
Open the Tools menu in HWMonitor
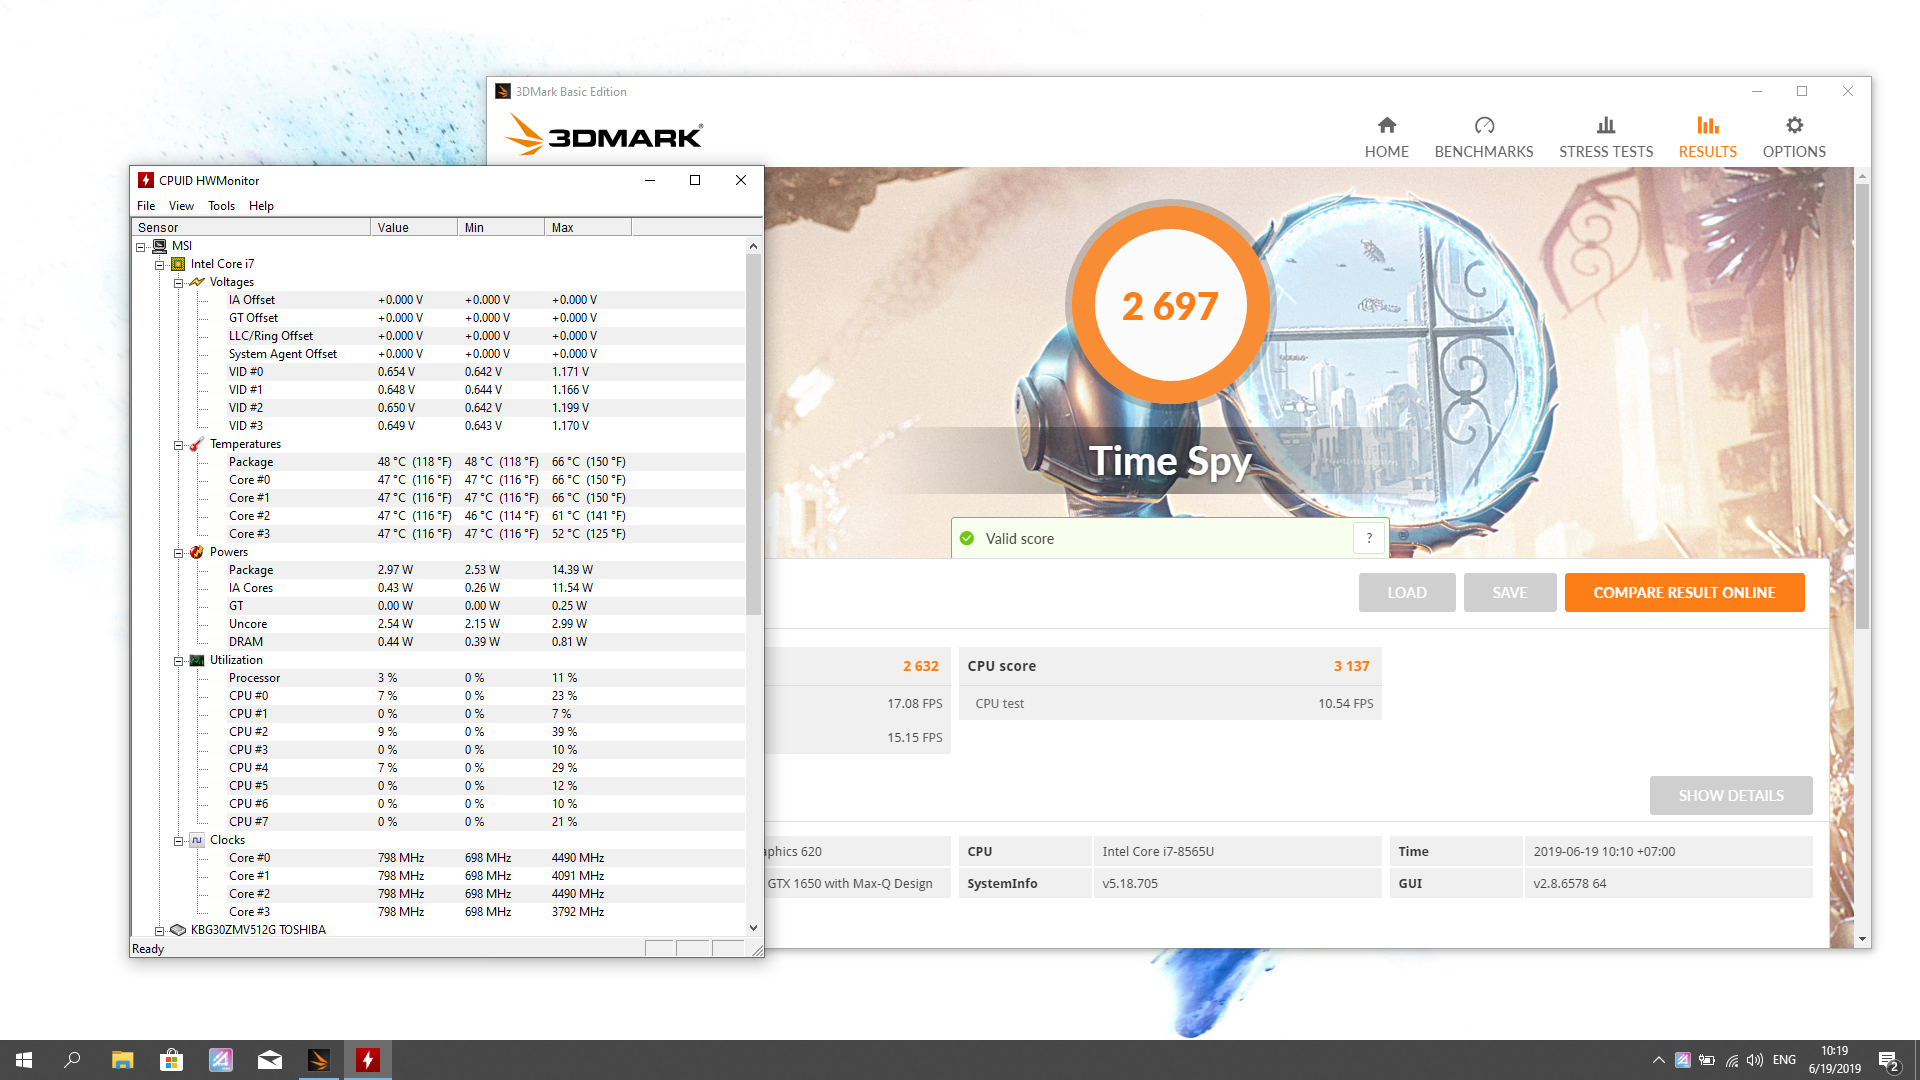click(x=221, y=206)
